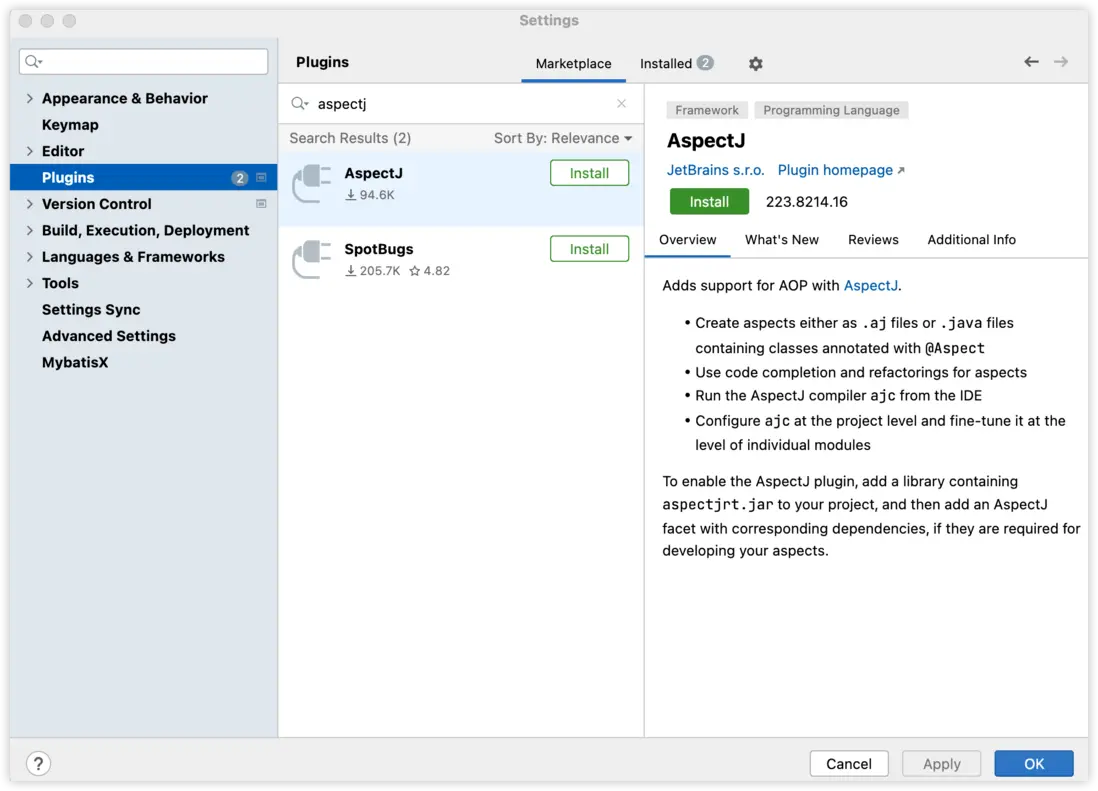
Task: Expand Build, Execution, Deployment section
Action: 29,230
